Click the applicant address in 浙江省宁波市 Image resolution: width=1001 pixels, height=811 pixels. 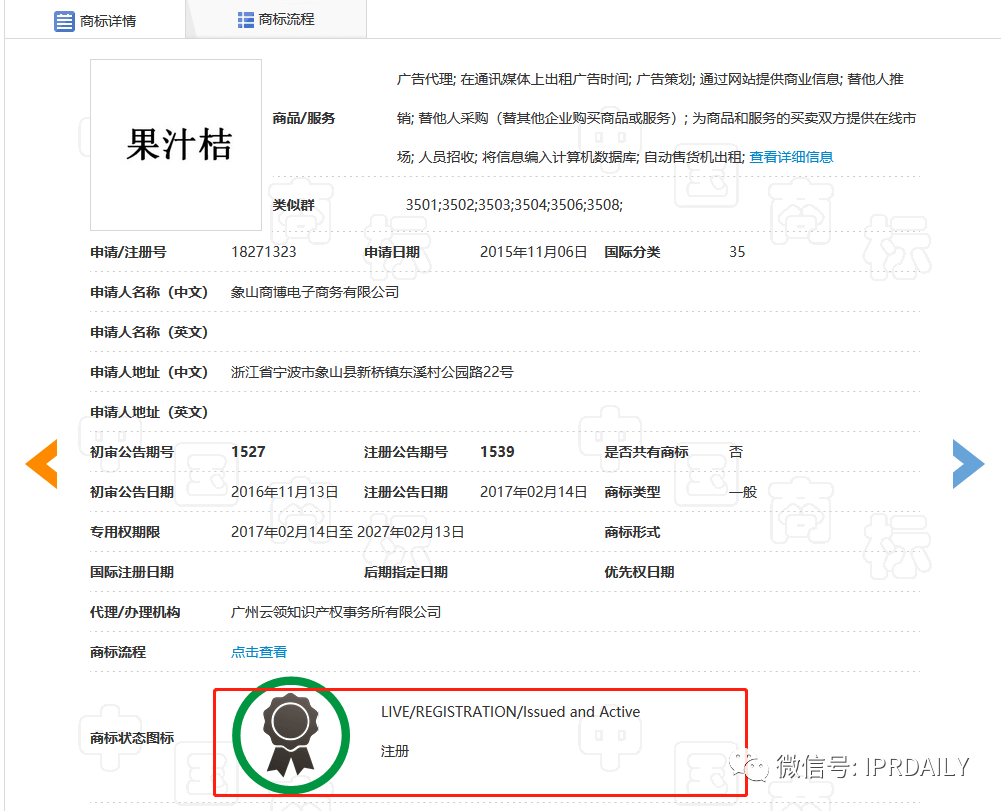(372, 372)
